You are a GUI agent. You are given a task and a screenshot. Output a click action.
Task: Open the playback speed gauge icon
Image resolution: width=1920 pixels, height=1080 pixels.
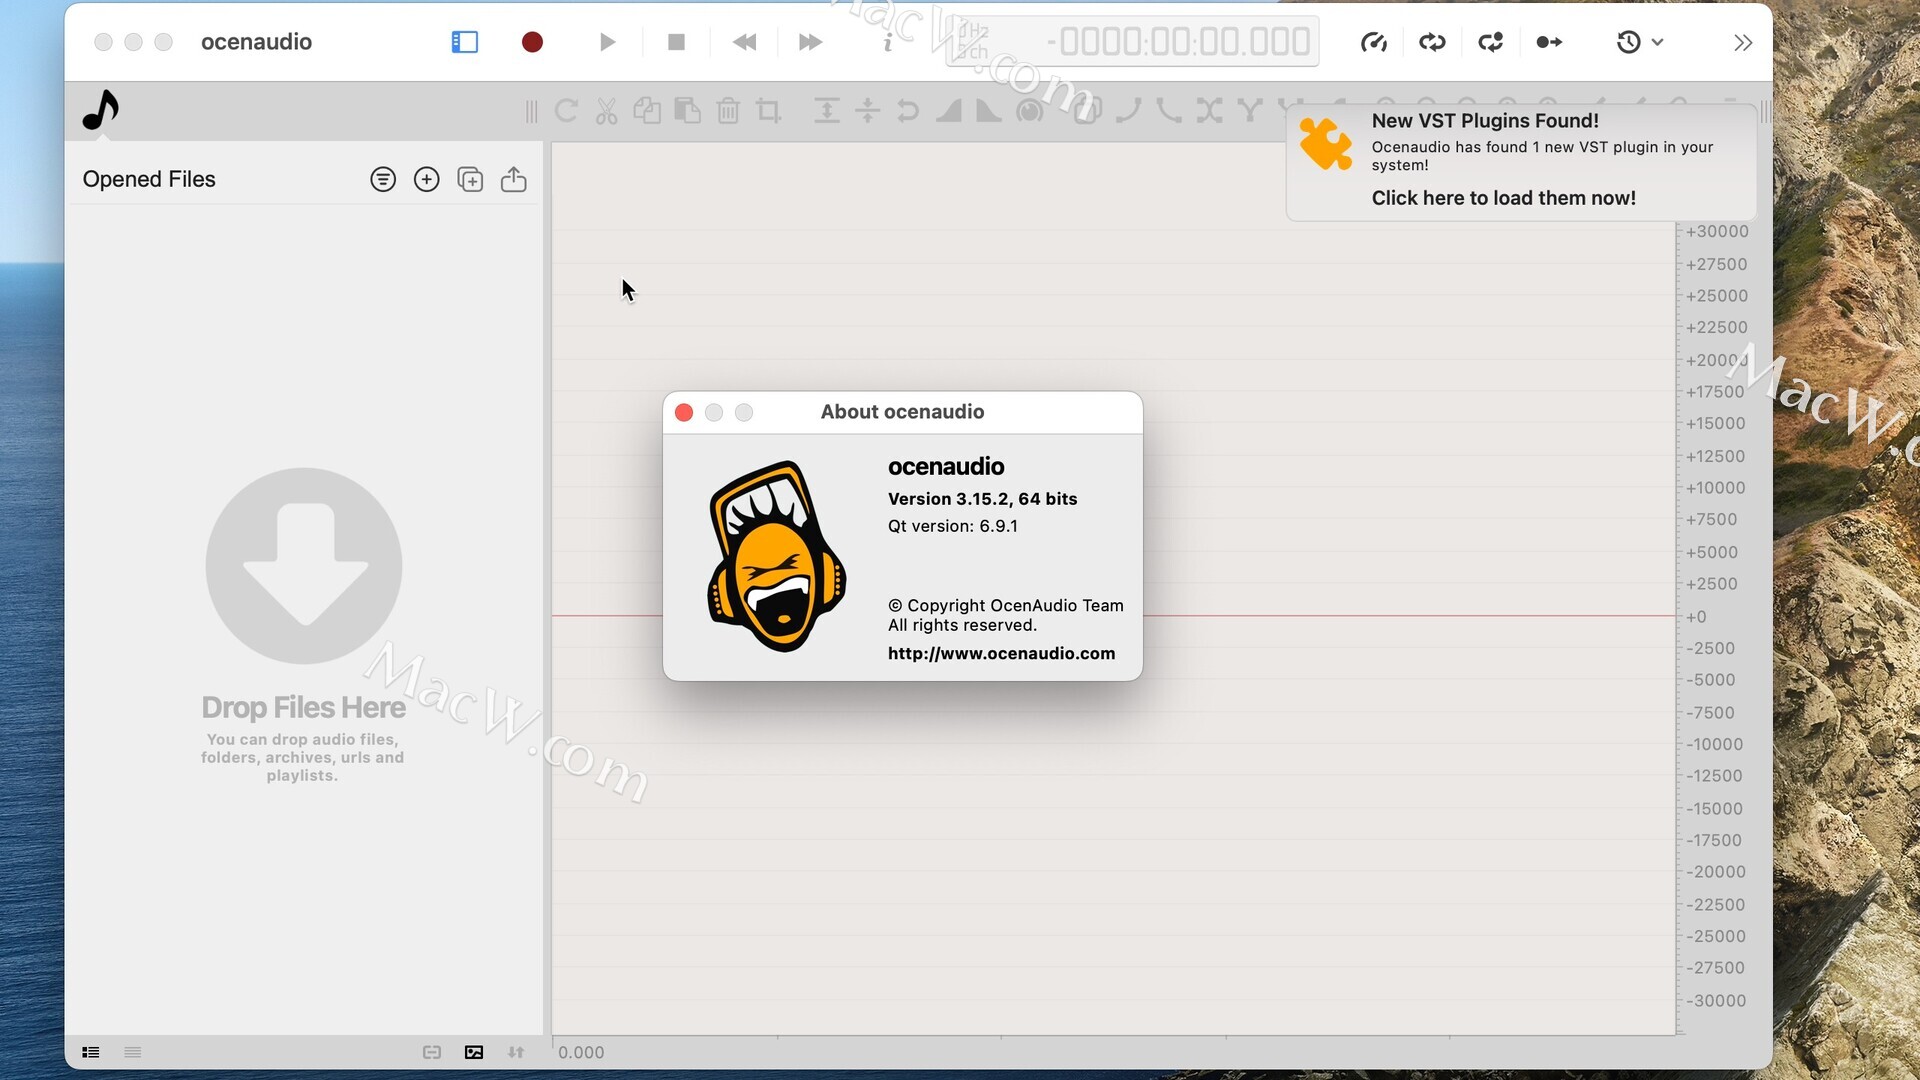pos(1374,42)
